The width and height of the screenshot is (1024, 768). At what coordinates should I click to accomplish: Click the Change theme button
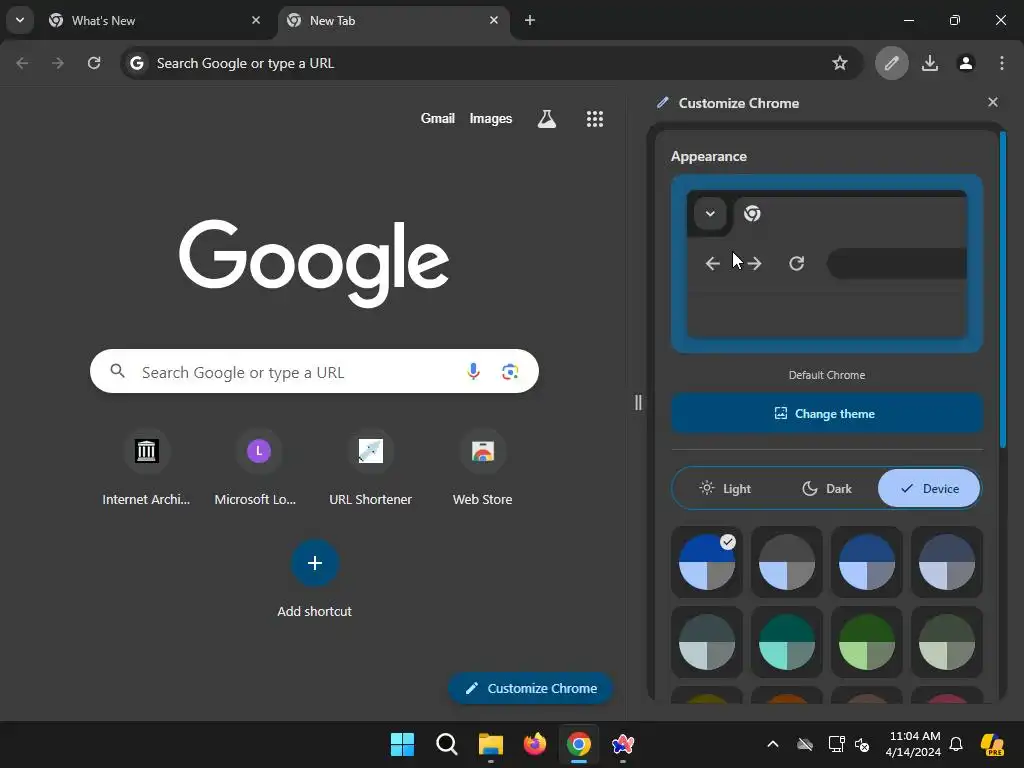[x=827, y=413]
